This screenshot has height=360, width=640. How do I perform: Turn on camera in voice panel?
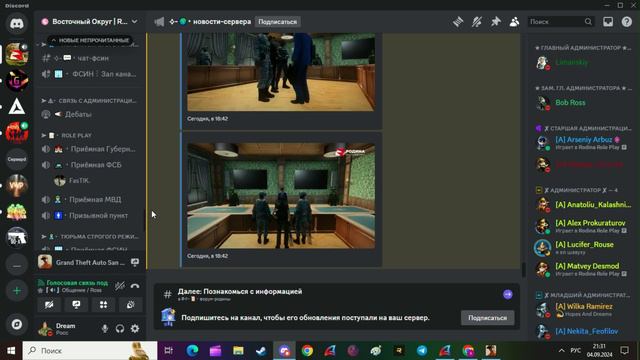pyautogui.click(x=49, y=304)
